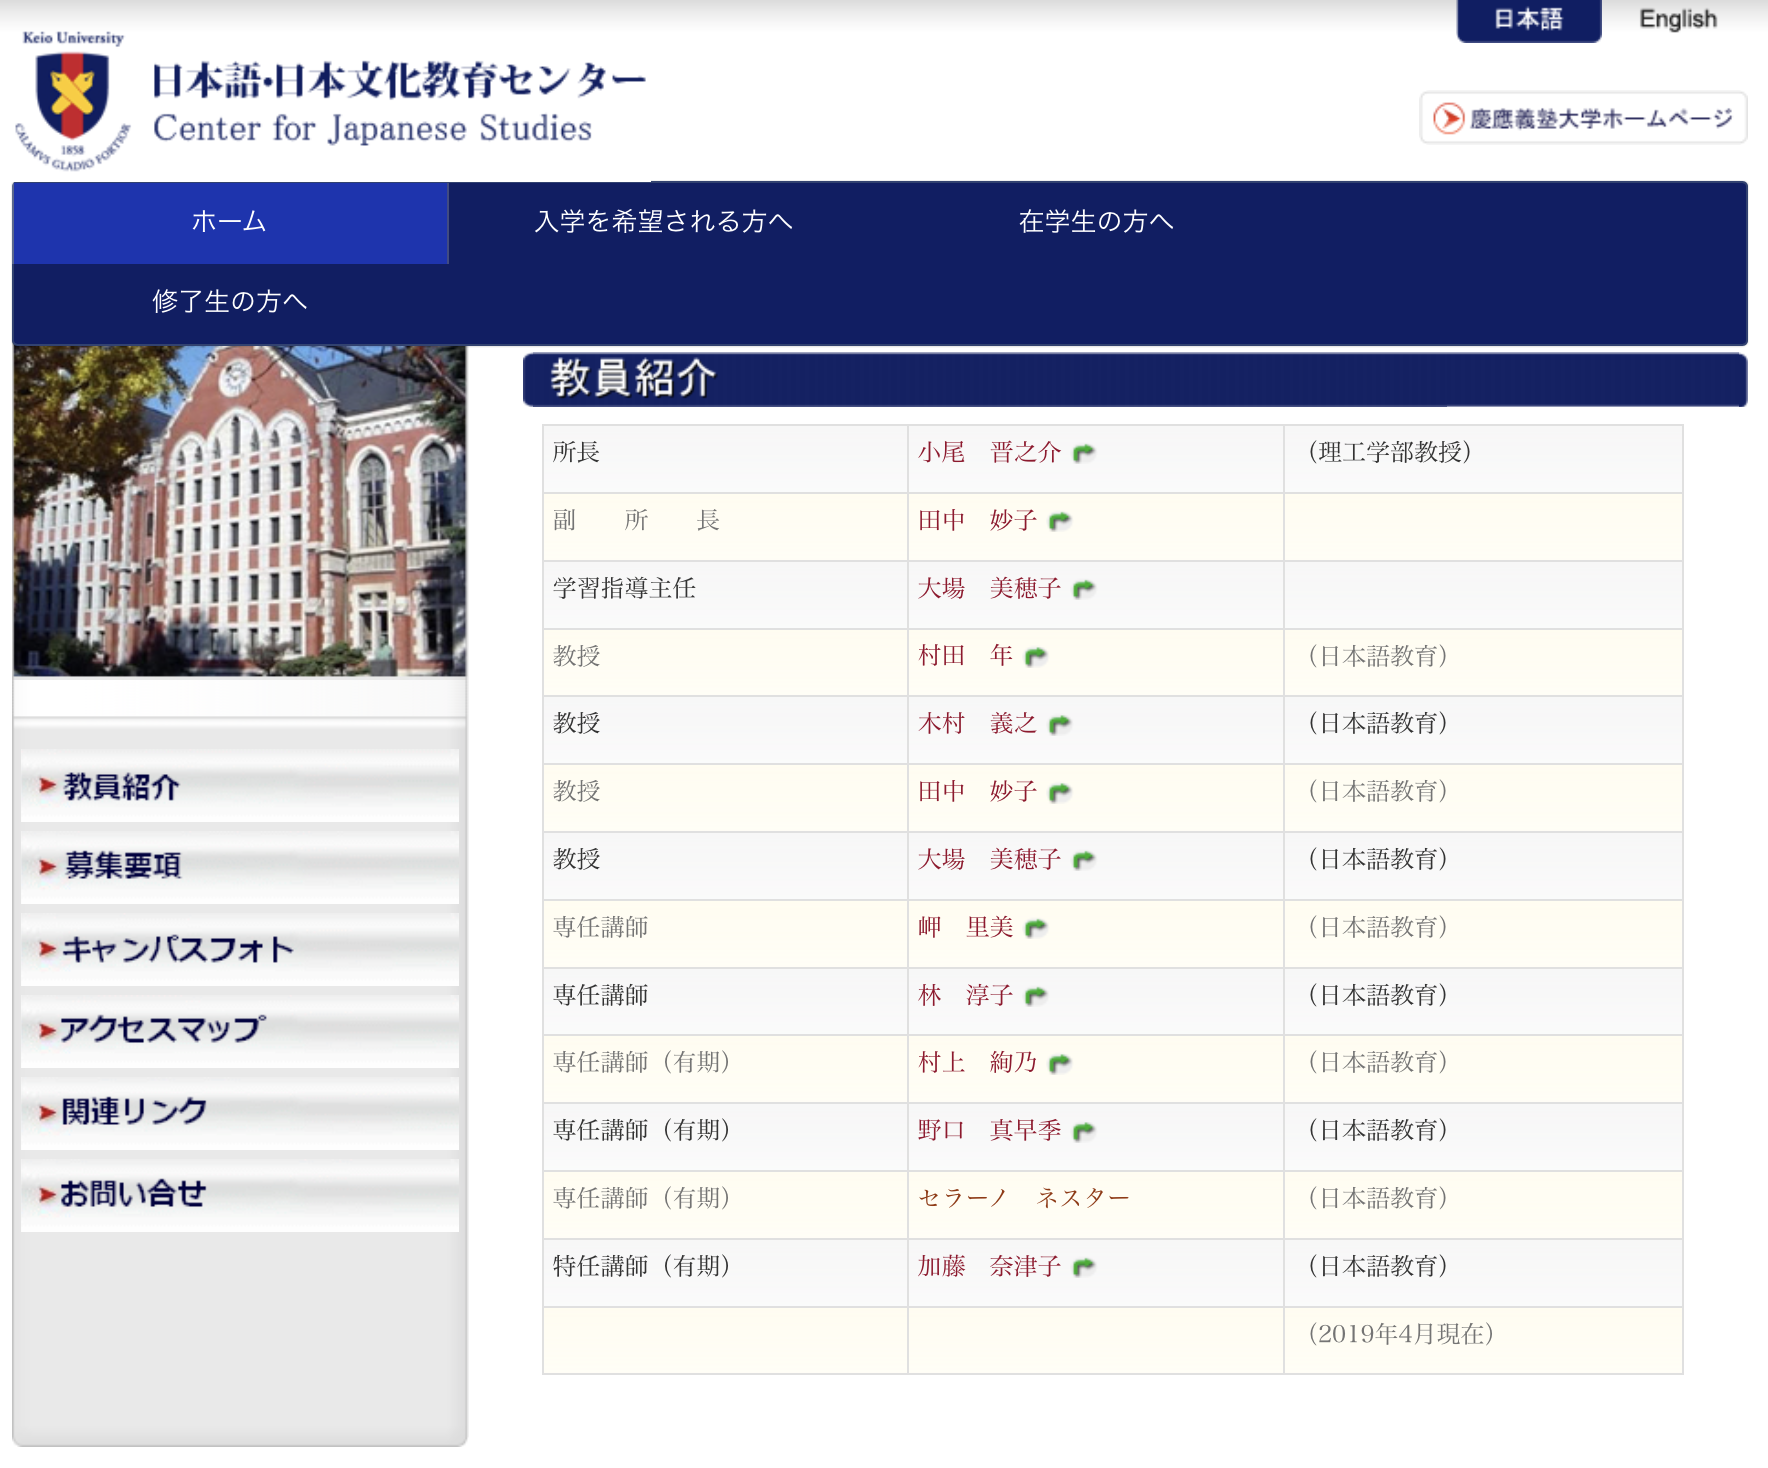Click the green arrow icon beside 村上 絢乃
The height and width of the screenshot is (1468, 1768).
pyautogui.click(x=1060, y=1063)
